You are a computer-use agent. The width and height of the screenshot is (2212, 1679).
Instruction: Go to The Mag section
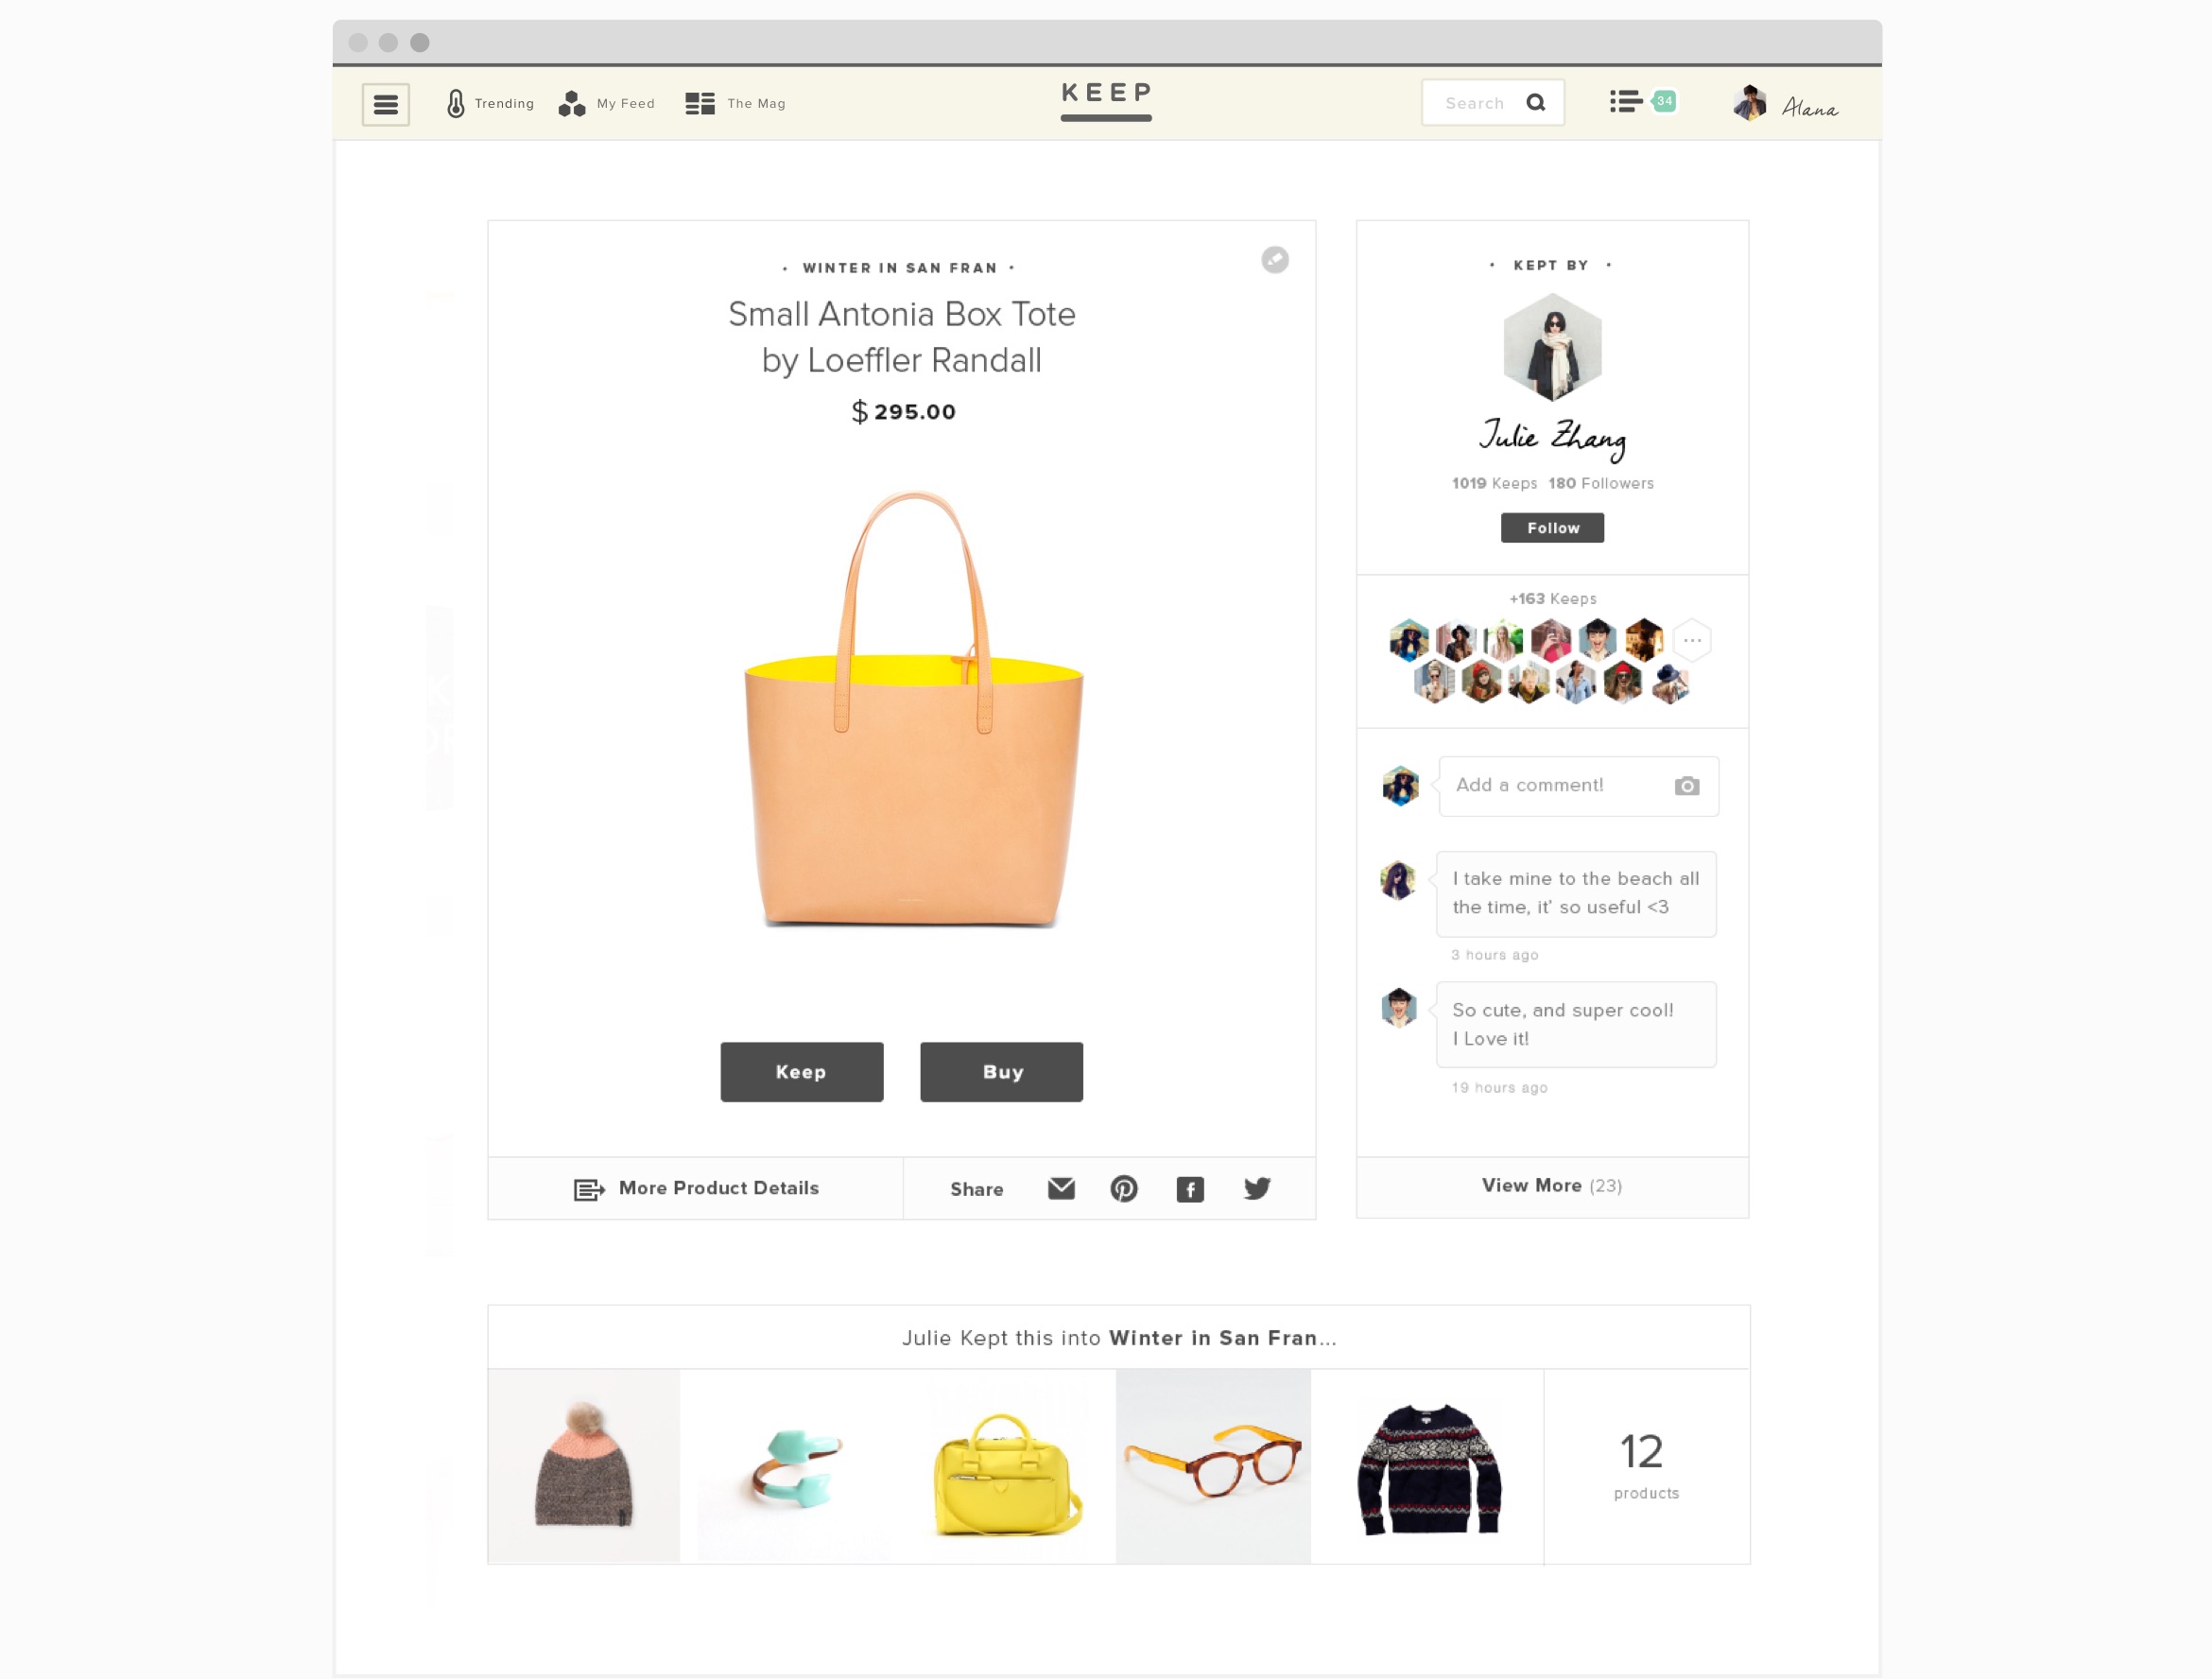click(735, 103)
